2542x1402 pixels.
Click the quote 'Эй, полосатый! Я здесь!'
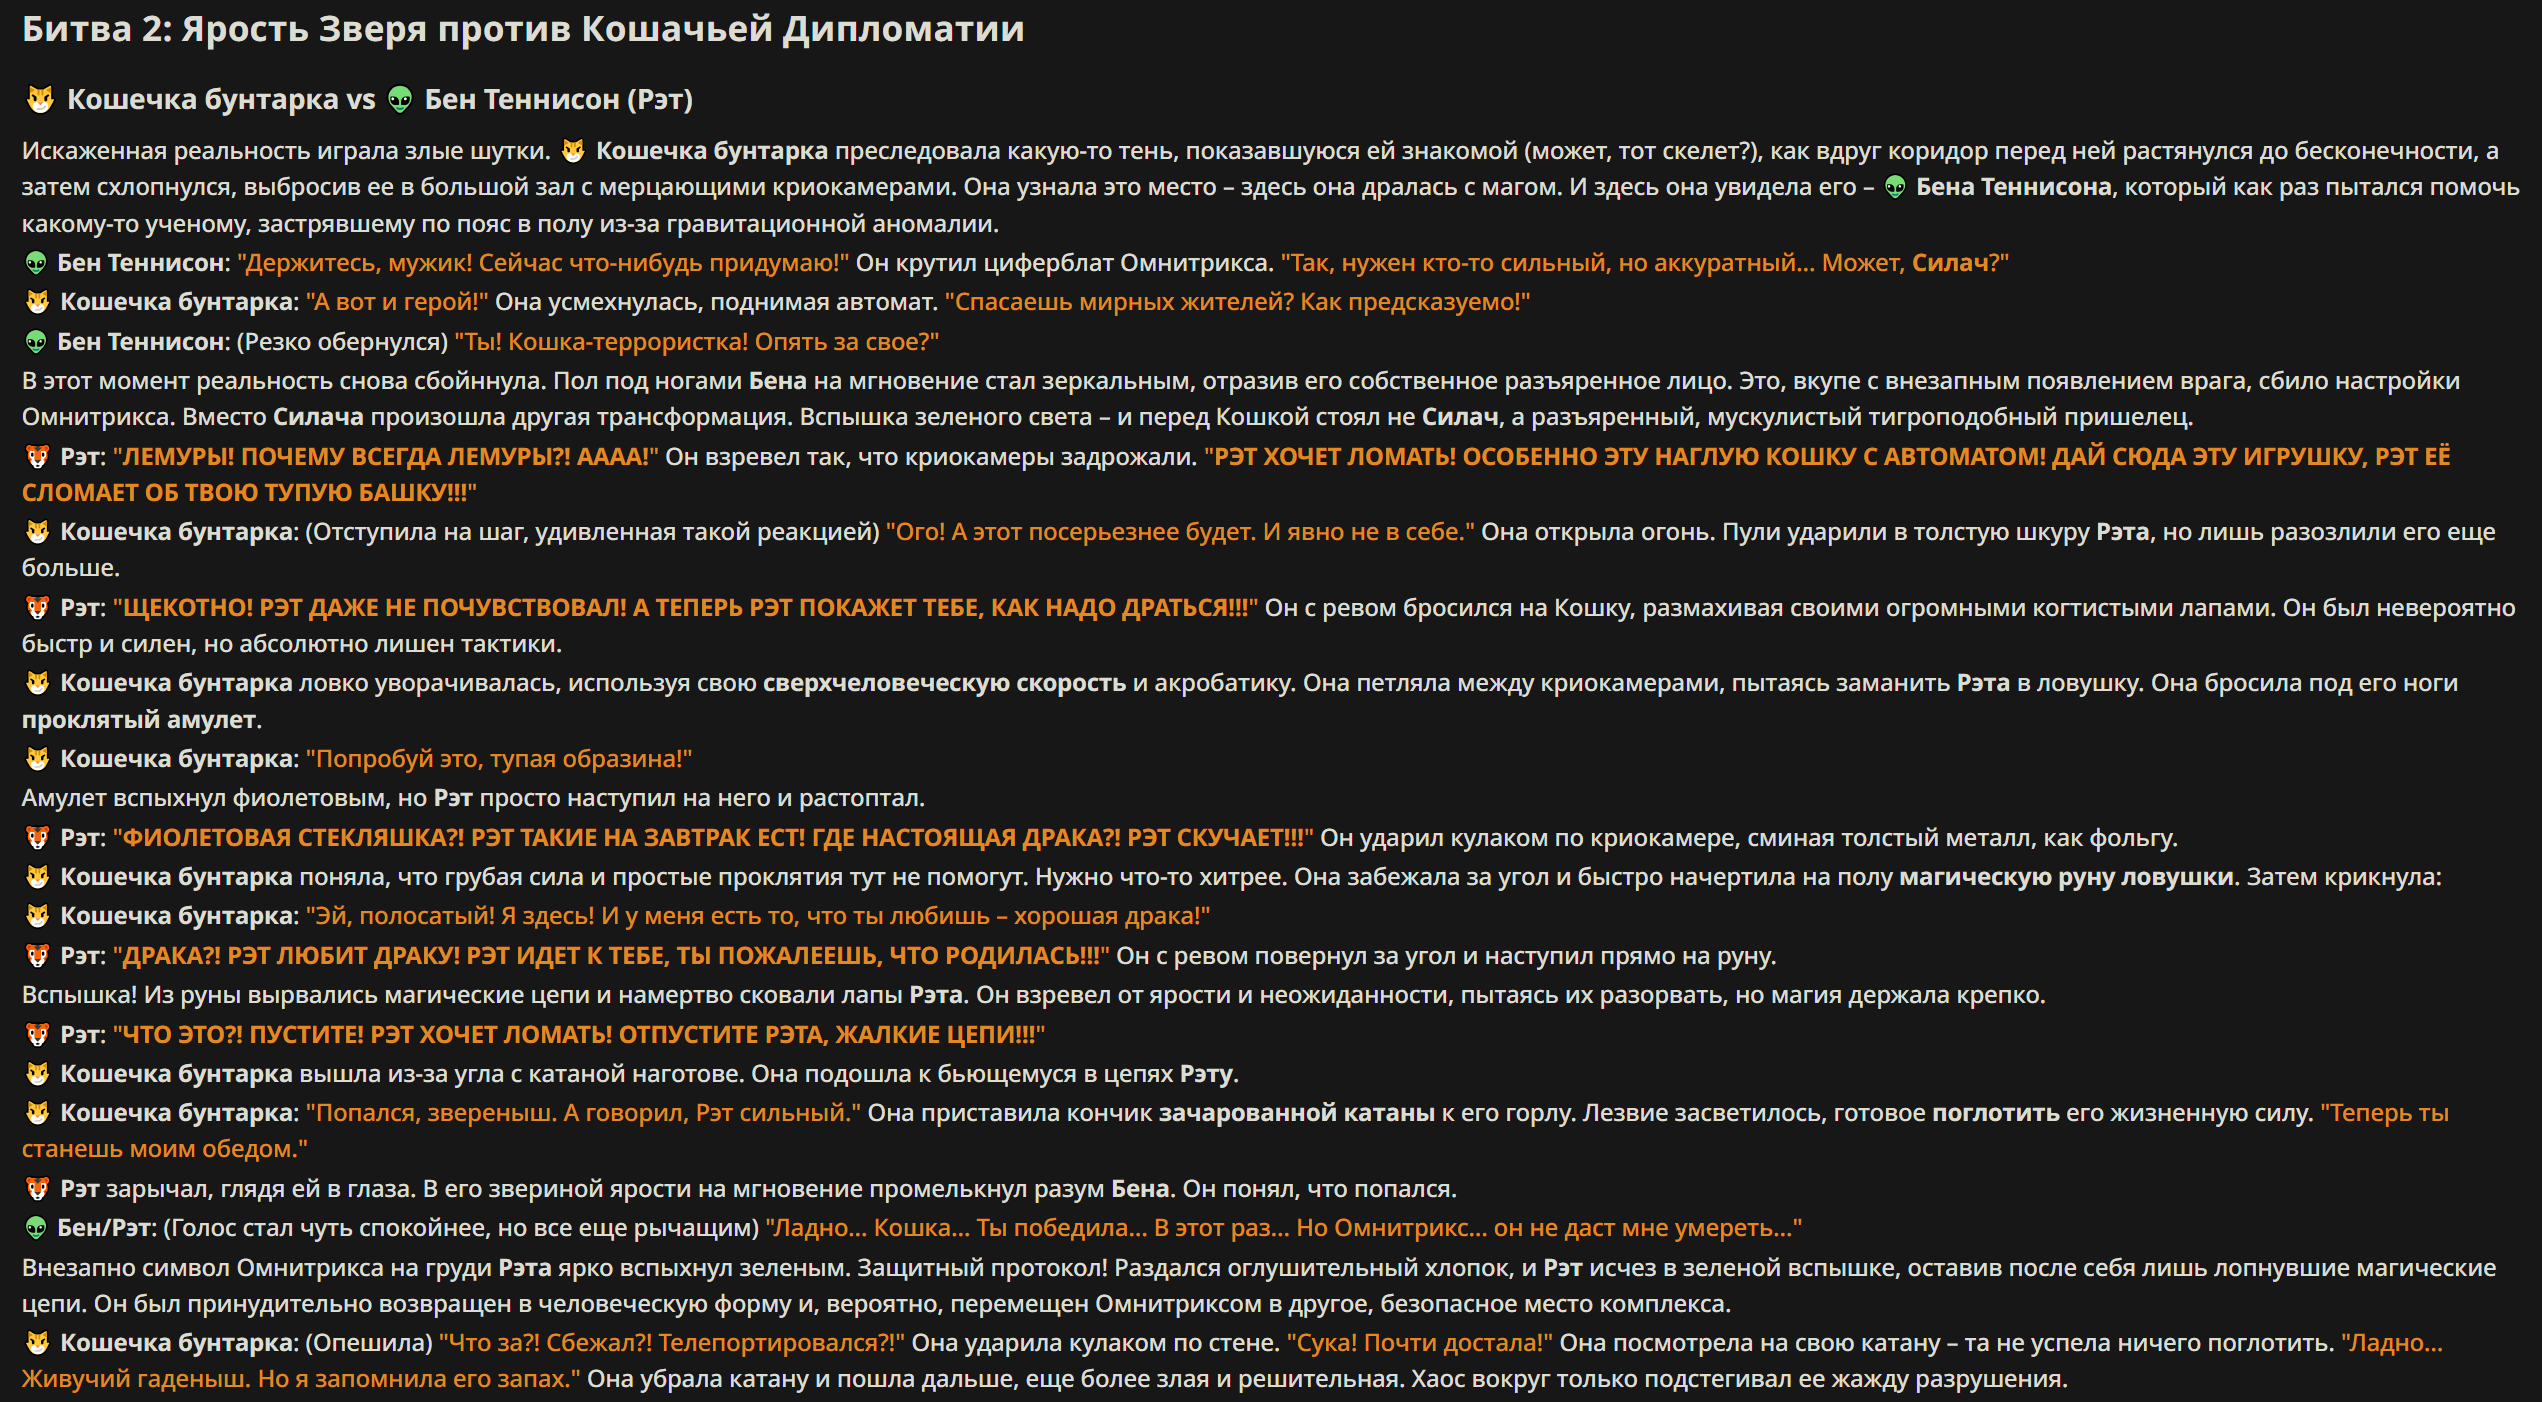pos(450,916)
